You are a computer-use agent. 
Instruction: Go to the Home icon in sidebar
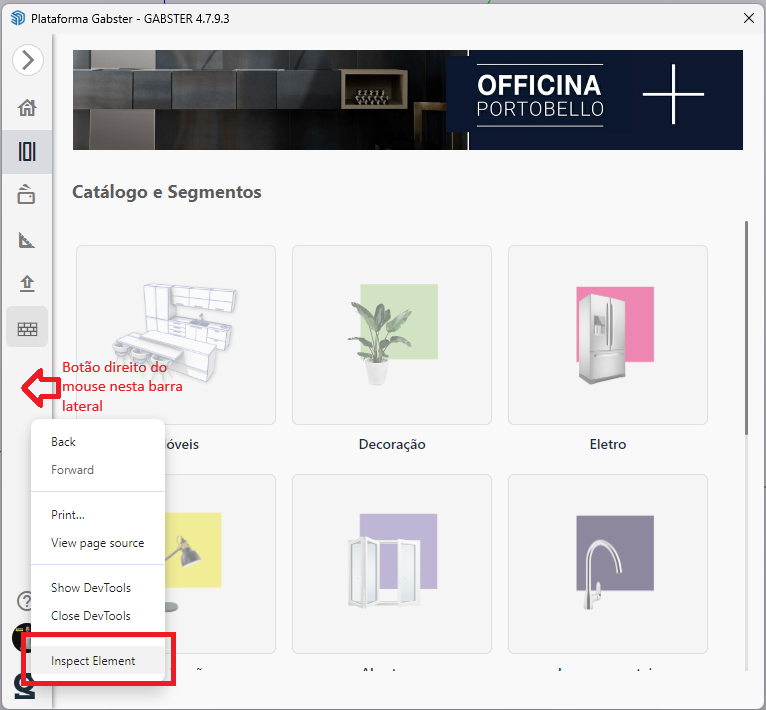(x=27, y=108)
